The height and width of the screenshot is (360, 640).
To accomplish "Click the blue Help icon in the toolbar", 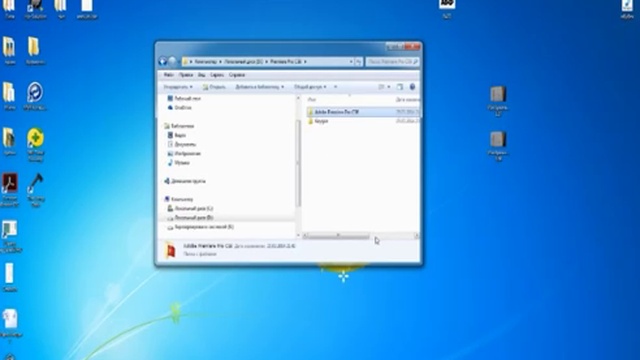I will click(412, 87).
